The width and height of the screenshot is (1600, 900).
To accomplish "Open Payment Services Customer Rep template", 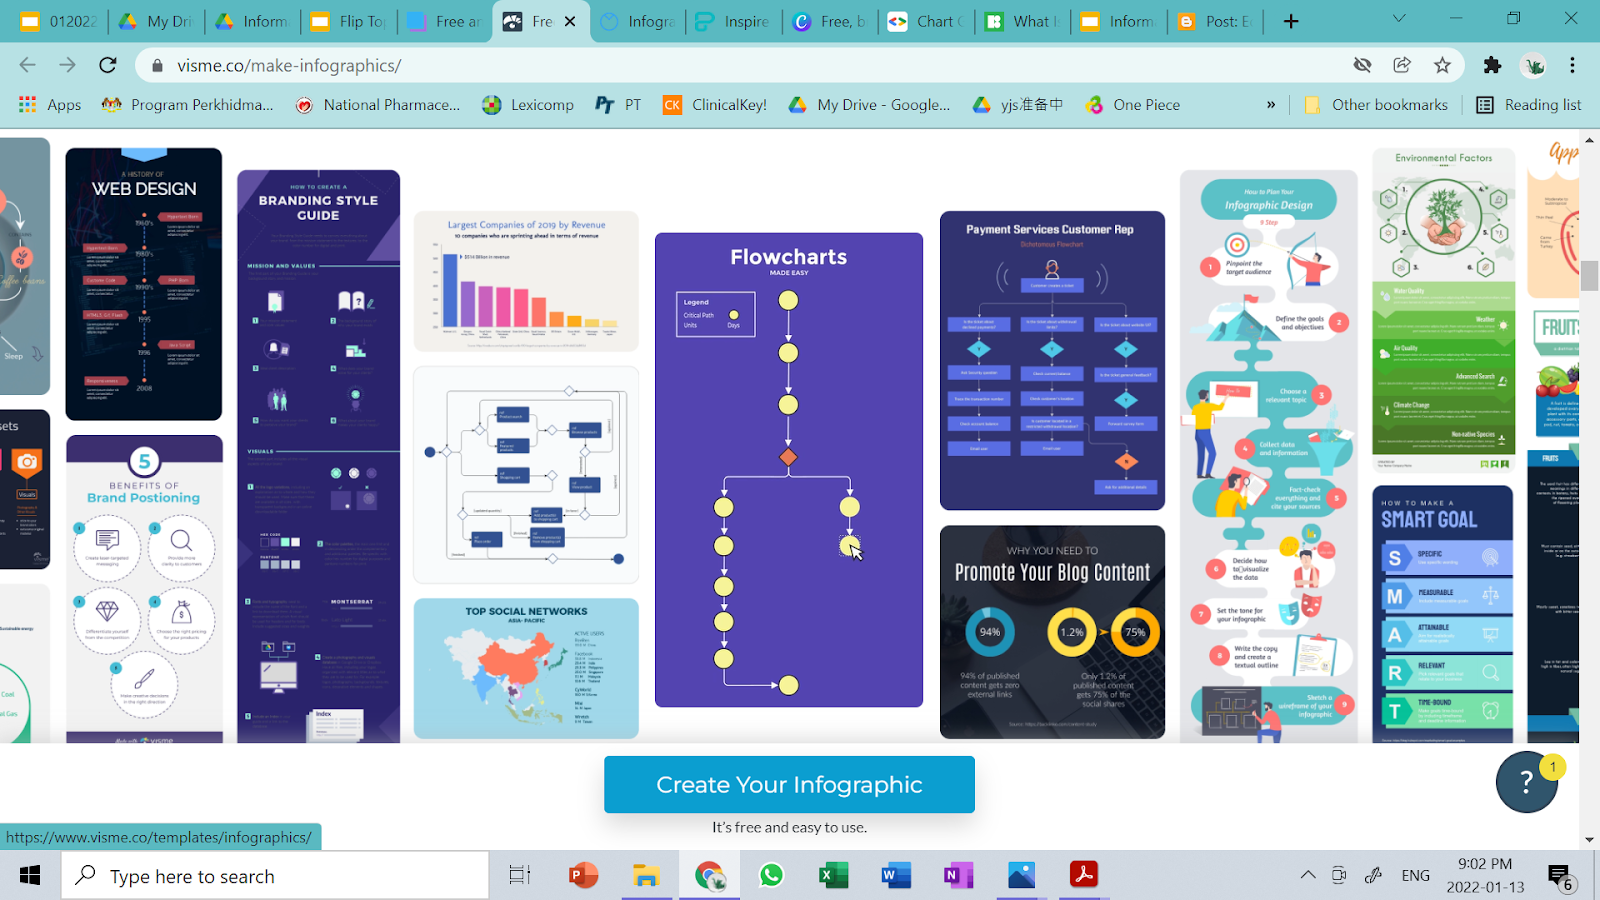I will click(x=1052, y=360).
